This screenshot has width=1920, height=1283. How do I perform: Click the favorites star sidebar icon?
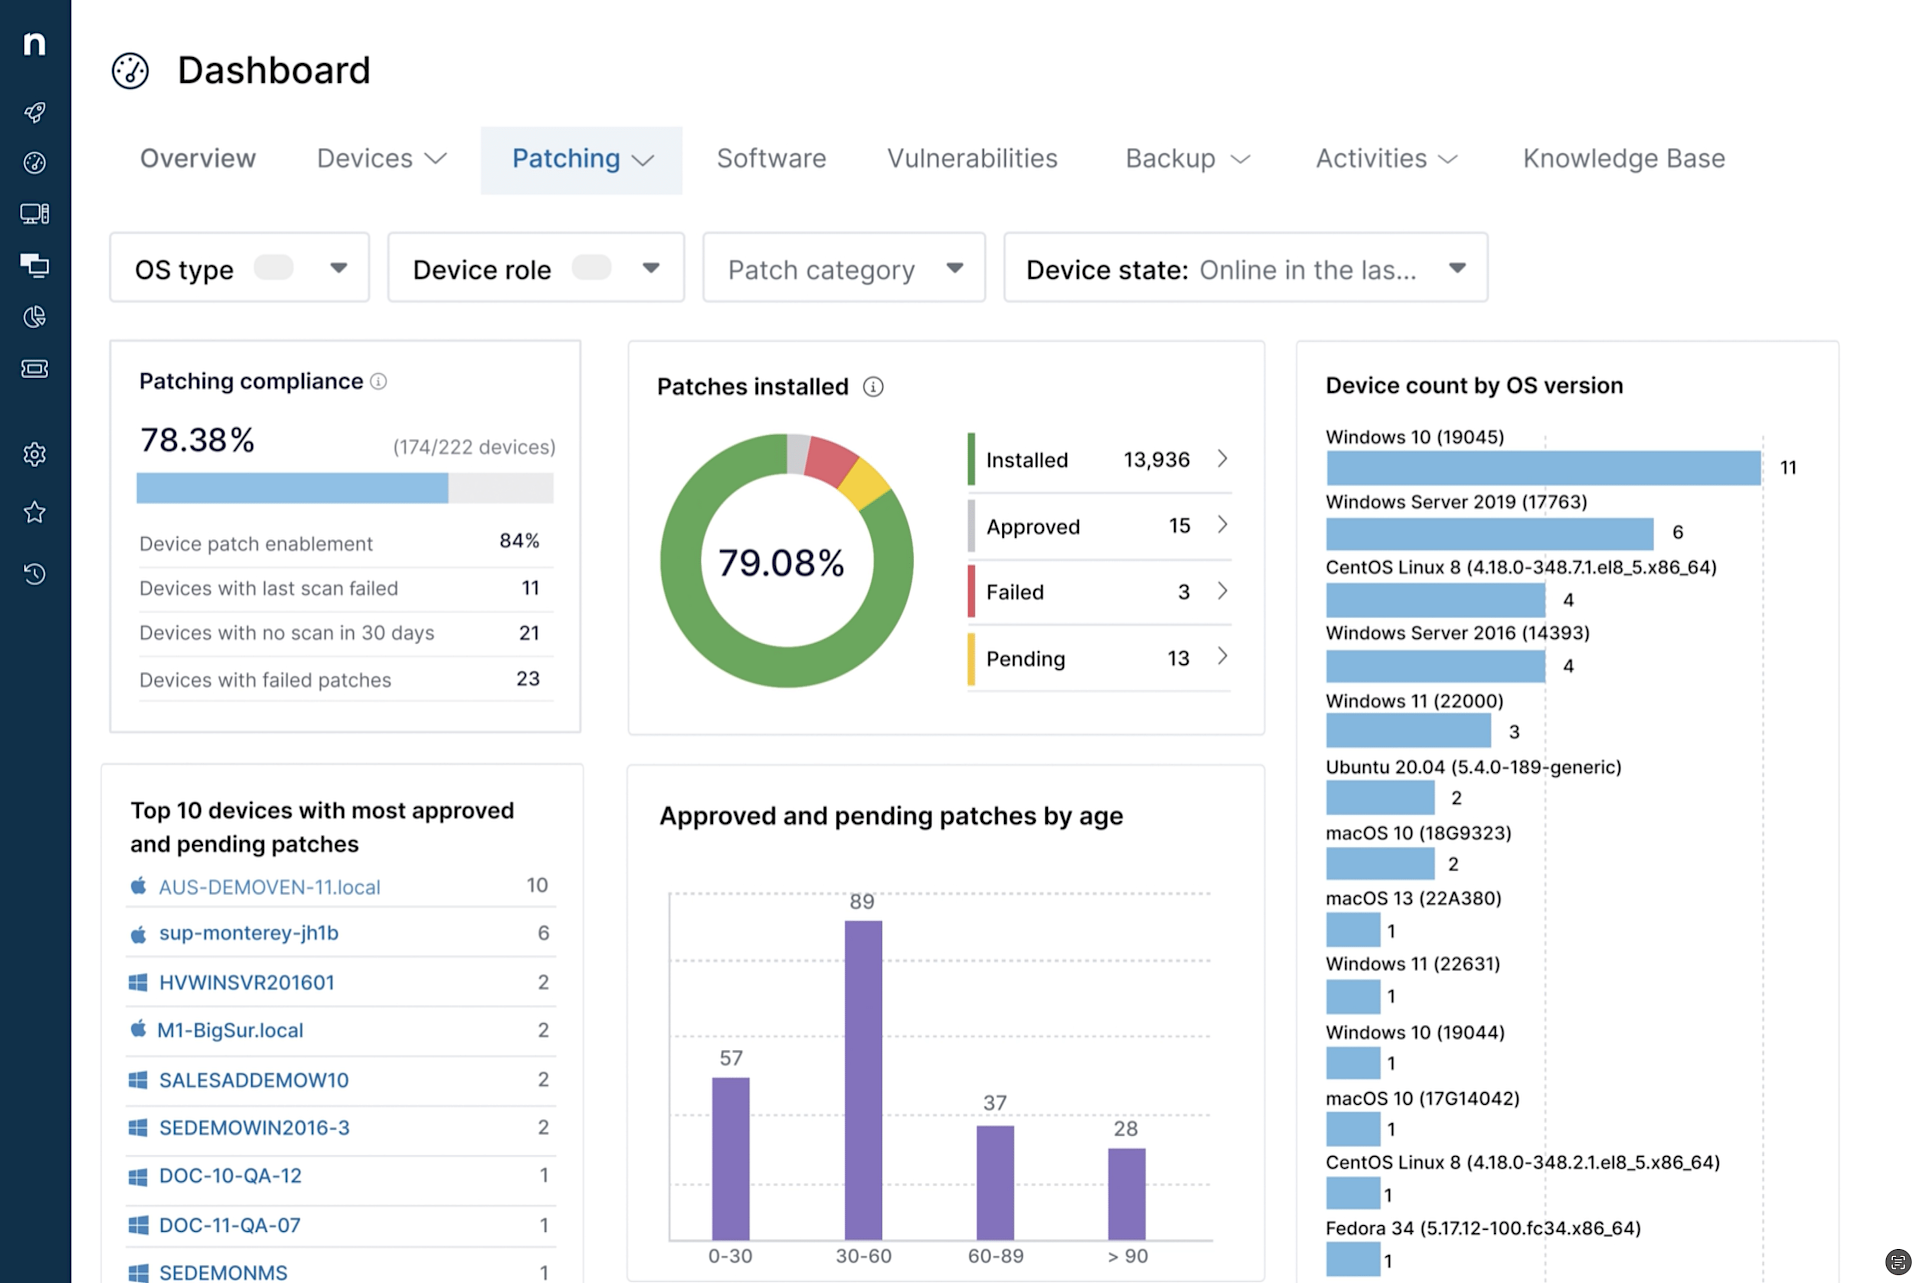35,512
